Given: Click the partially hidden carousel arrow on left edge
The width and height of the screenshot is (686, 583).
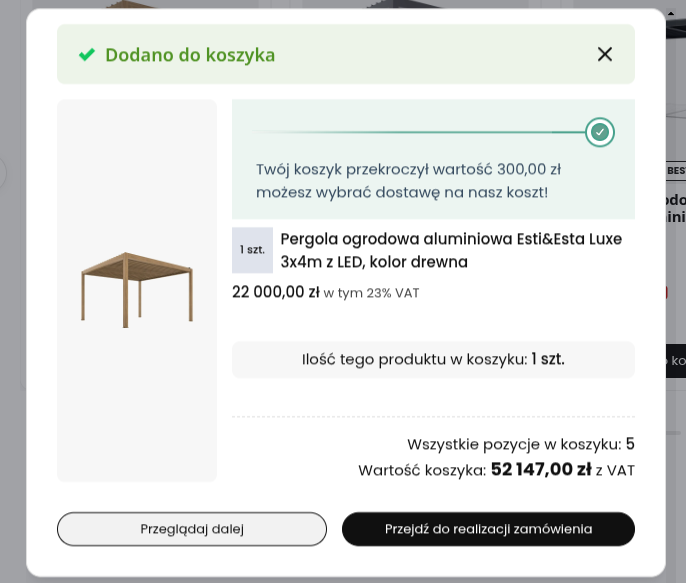Looking at the screenshot, I should click(2, 172).
